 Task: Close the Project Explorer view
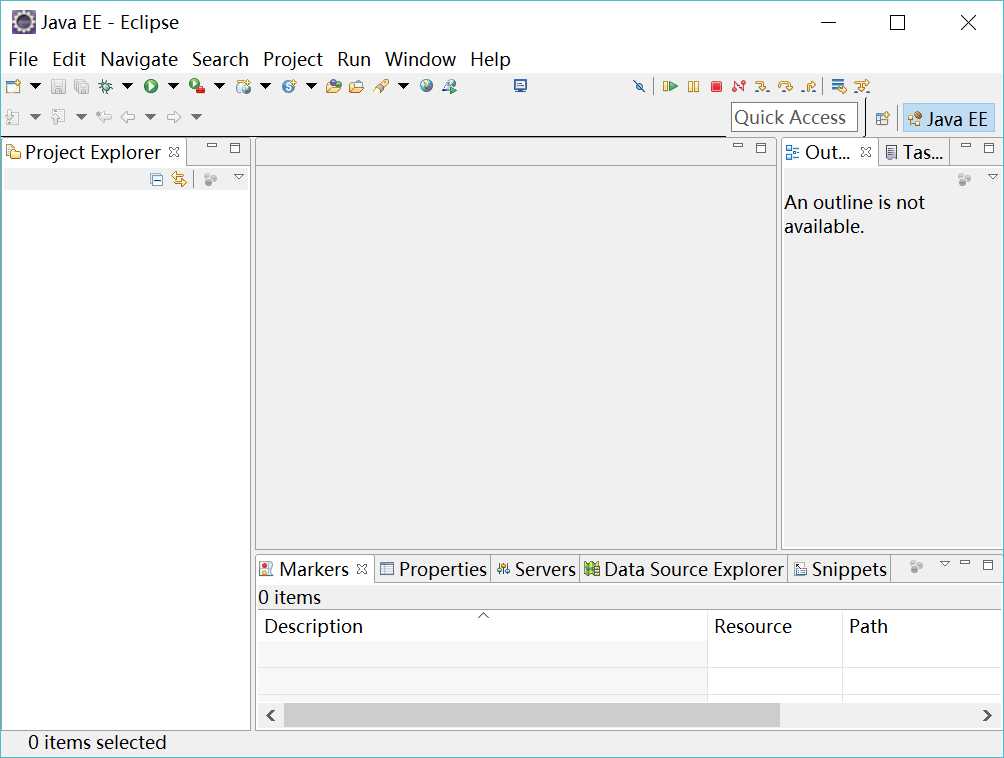(174, 152)
